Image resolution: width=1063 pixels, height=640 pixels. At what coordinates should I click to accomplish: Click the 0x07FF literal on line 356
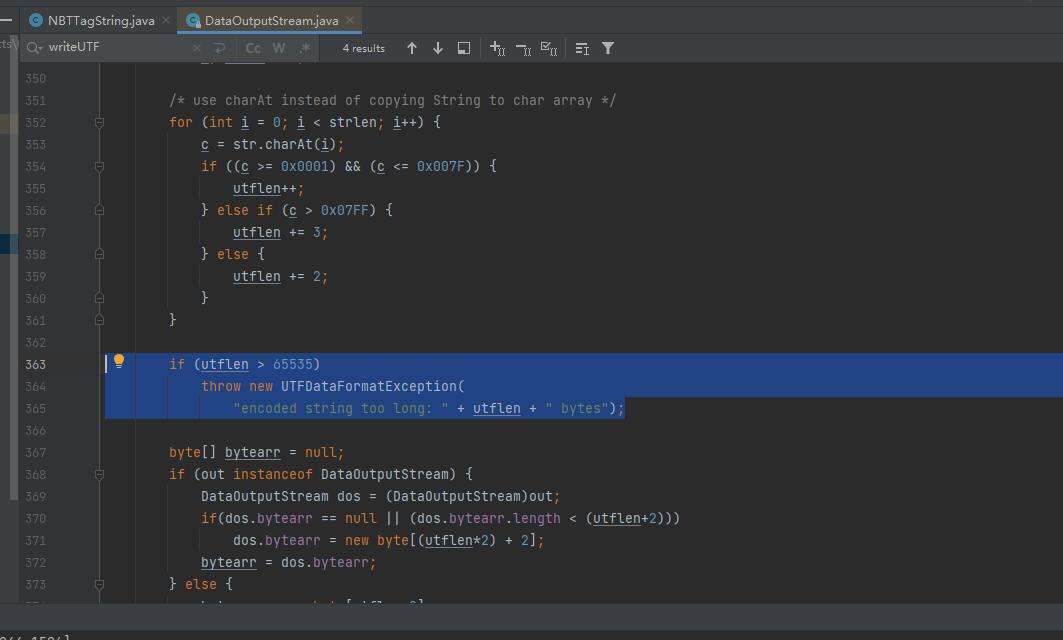[x=344, y=211]
